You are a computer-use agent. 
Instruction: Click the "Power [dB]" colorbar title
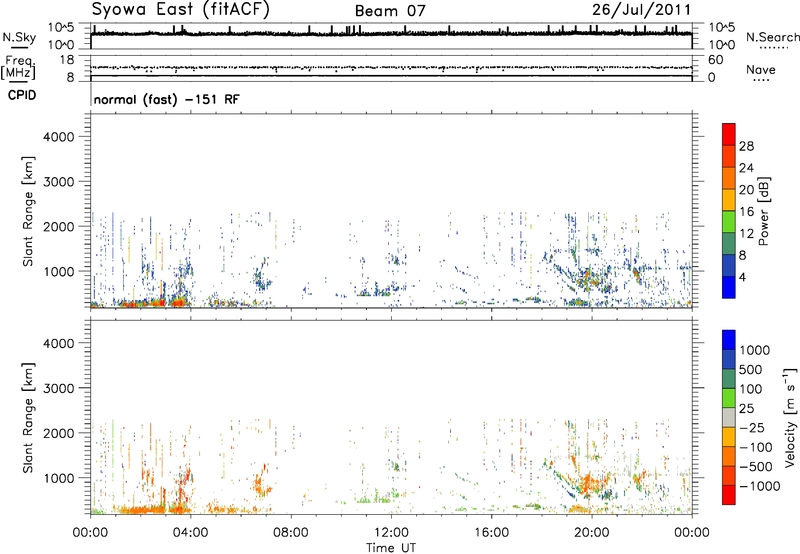coord(763,211)
